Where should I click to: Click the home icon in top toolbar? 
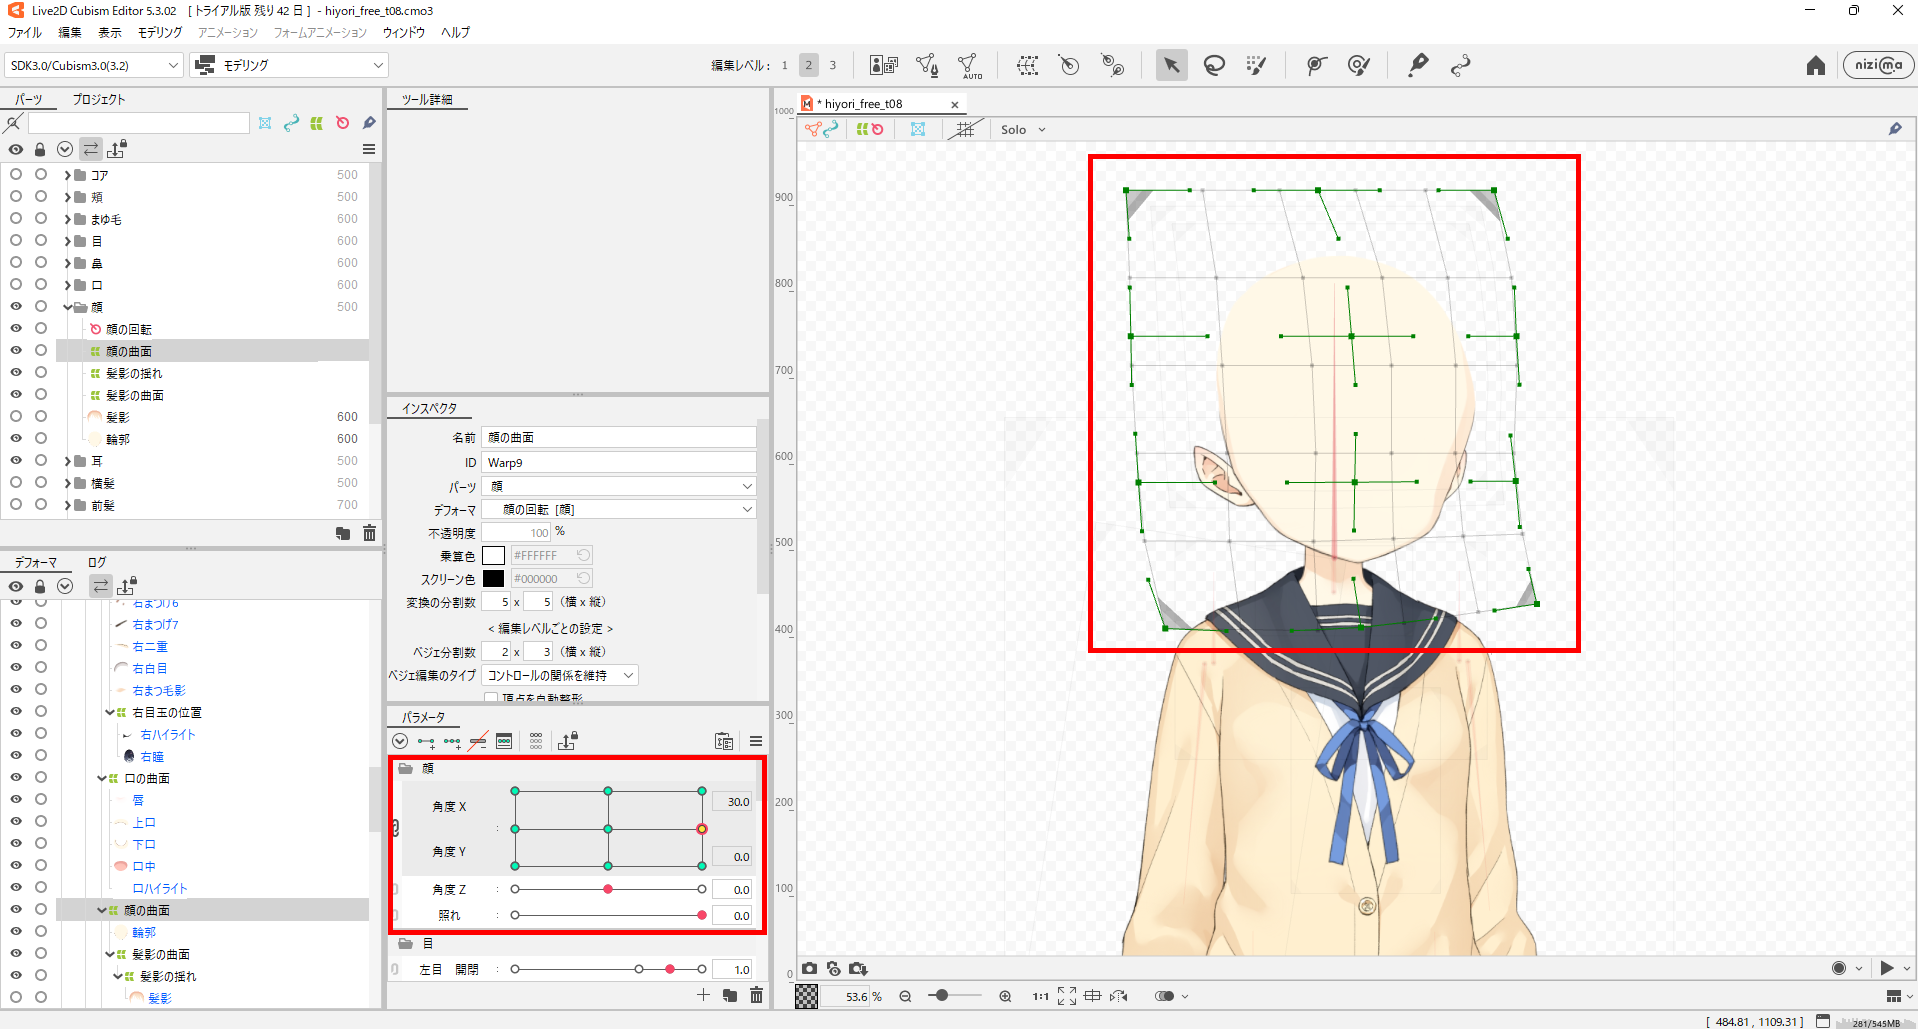[x=1816, y=65]
